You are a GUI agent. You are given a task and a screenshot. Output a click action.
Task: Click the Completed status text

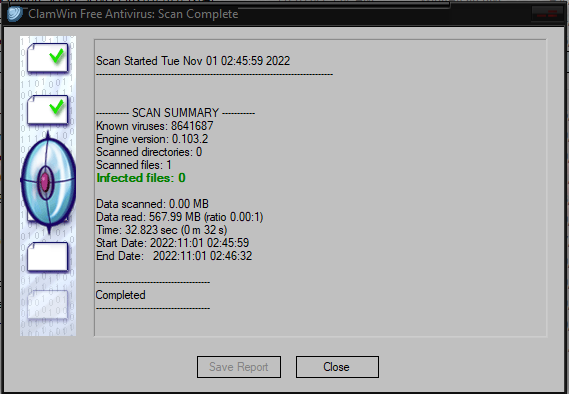point(120,295)
